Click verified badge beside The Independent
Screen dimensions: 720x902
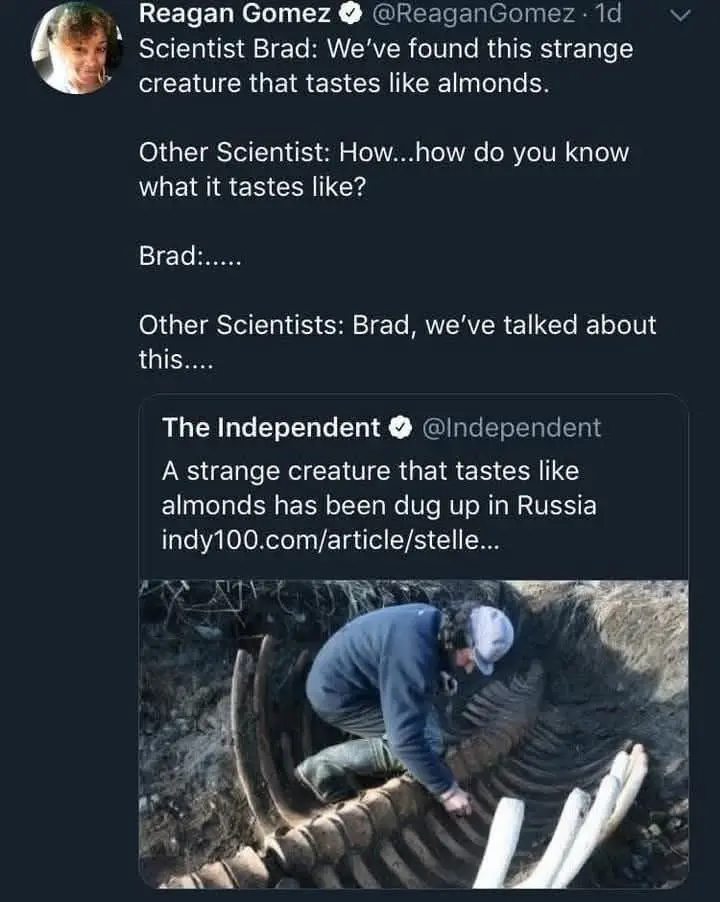tap(400, 428)
